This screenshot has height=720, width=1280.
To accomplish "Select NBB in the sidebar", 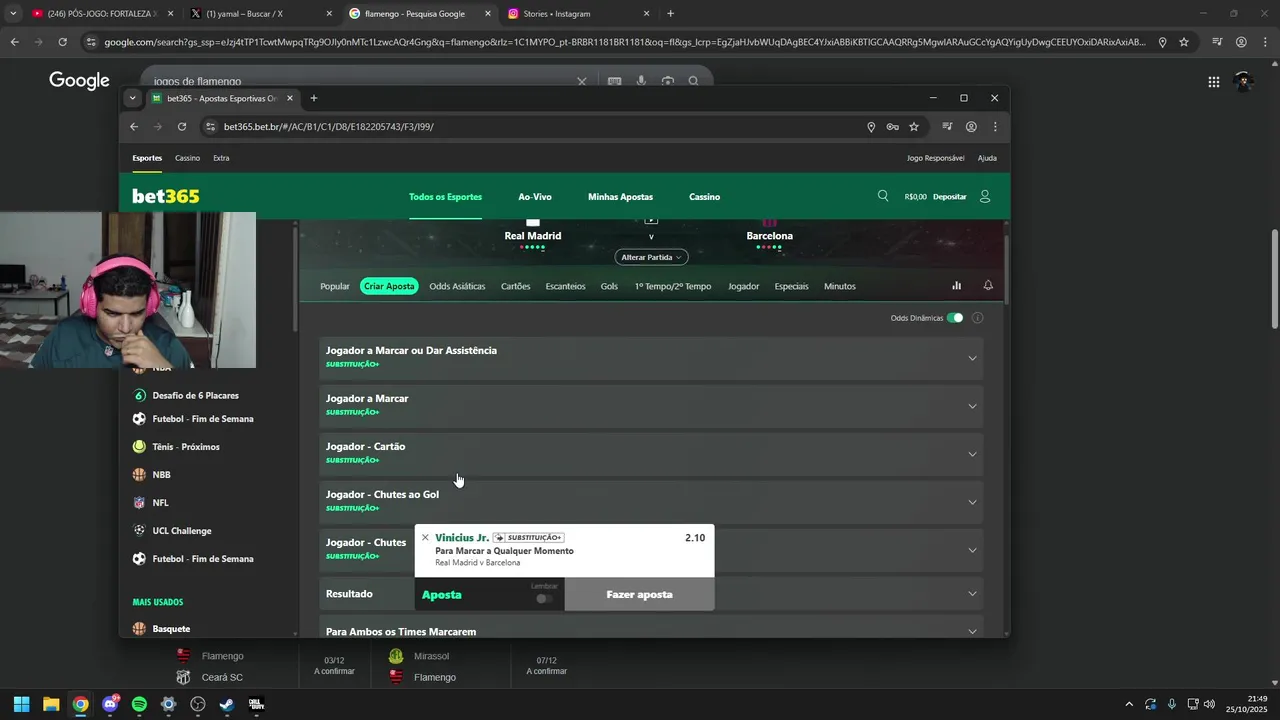I will pos(161,475).
